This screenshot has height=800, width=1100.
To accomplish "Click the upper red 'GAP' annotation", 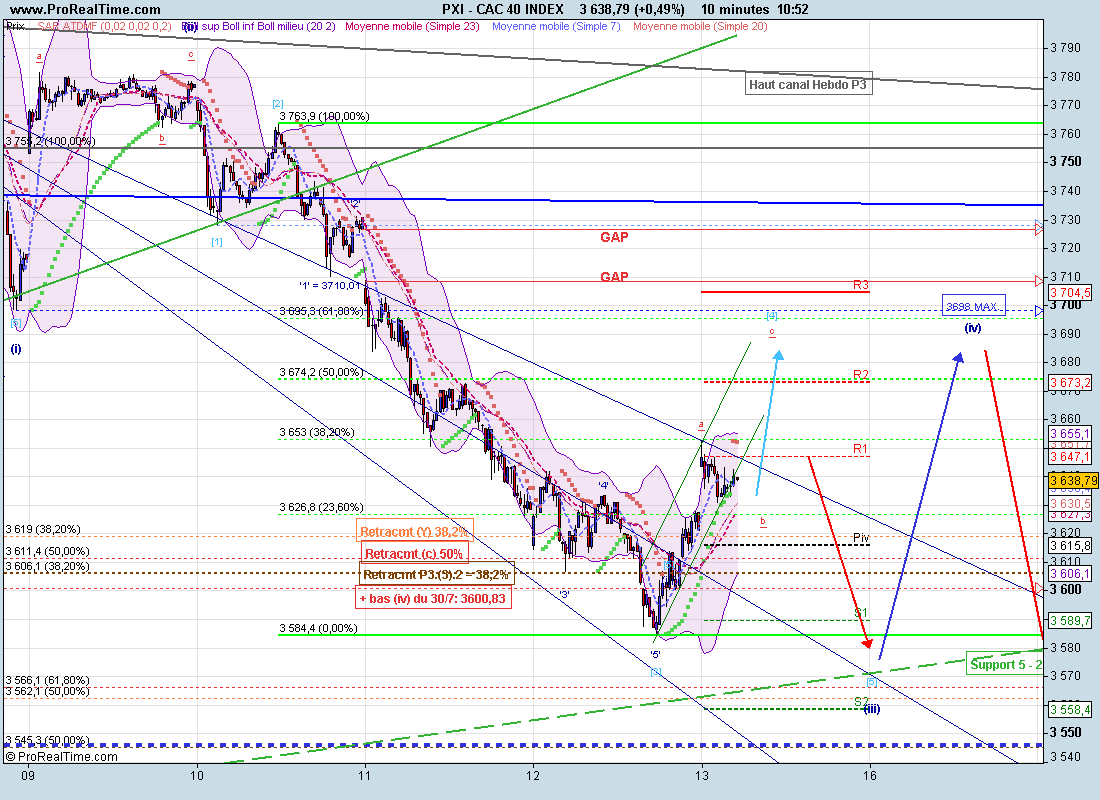I will pos(615,238).
